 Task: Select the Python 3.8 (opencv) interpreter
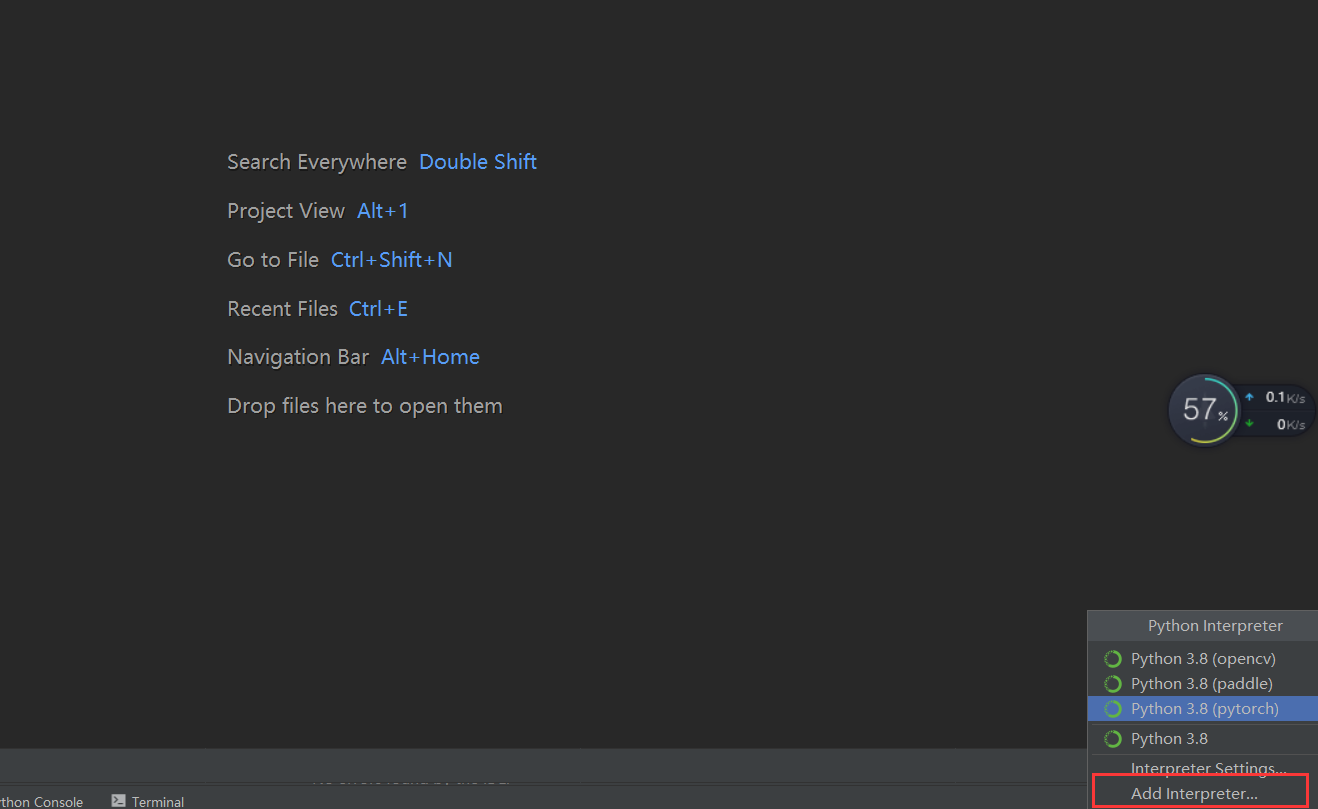coord(1202,659)
